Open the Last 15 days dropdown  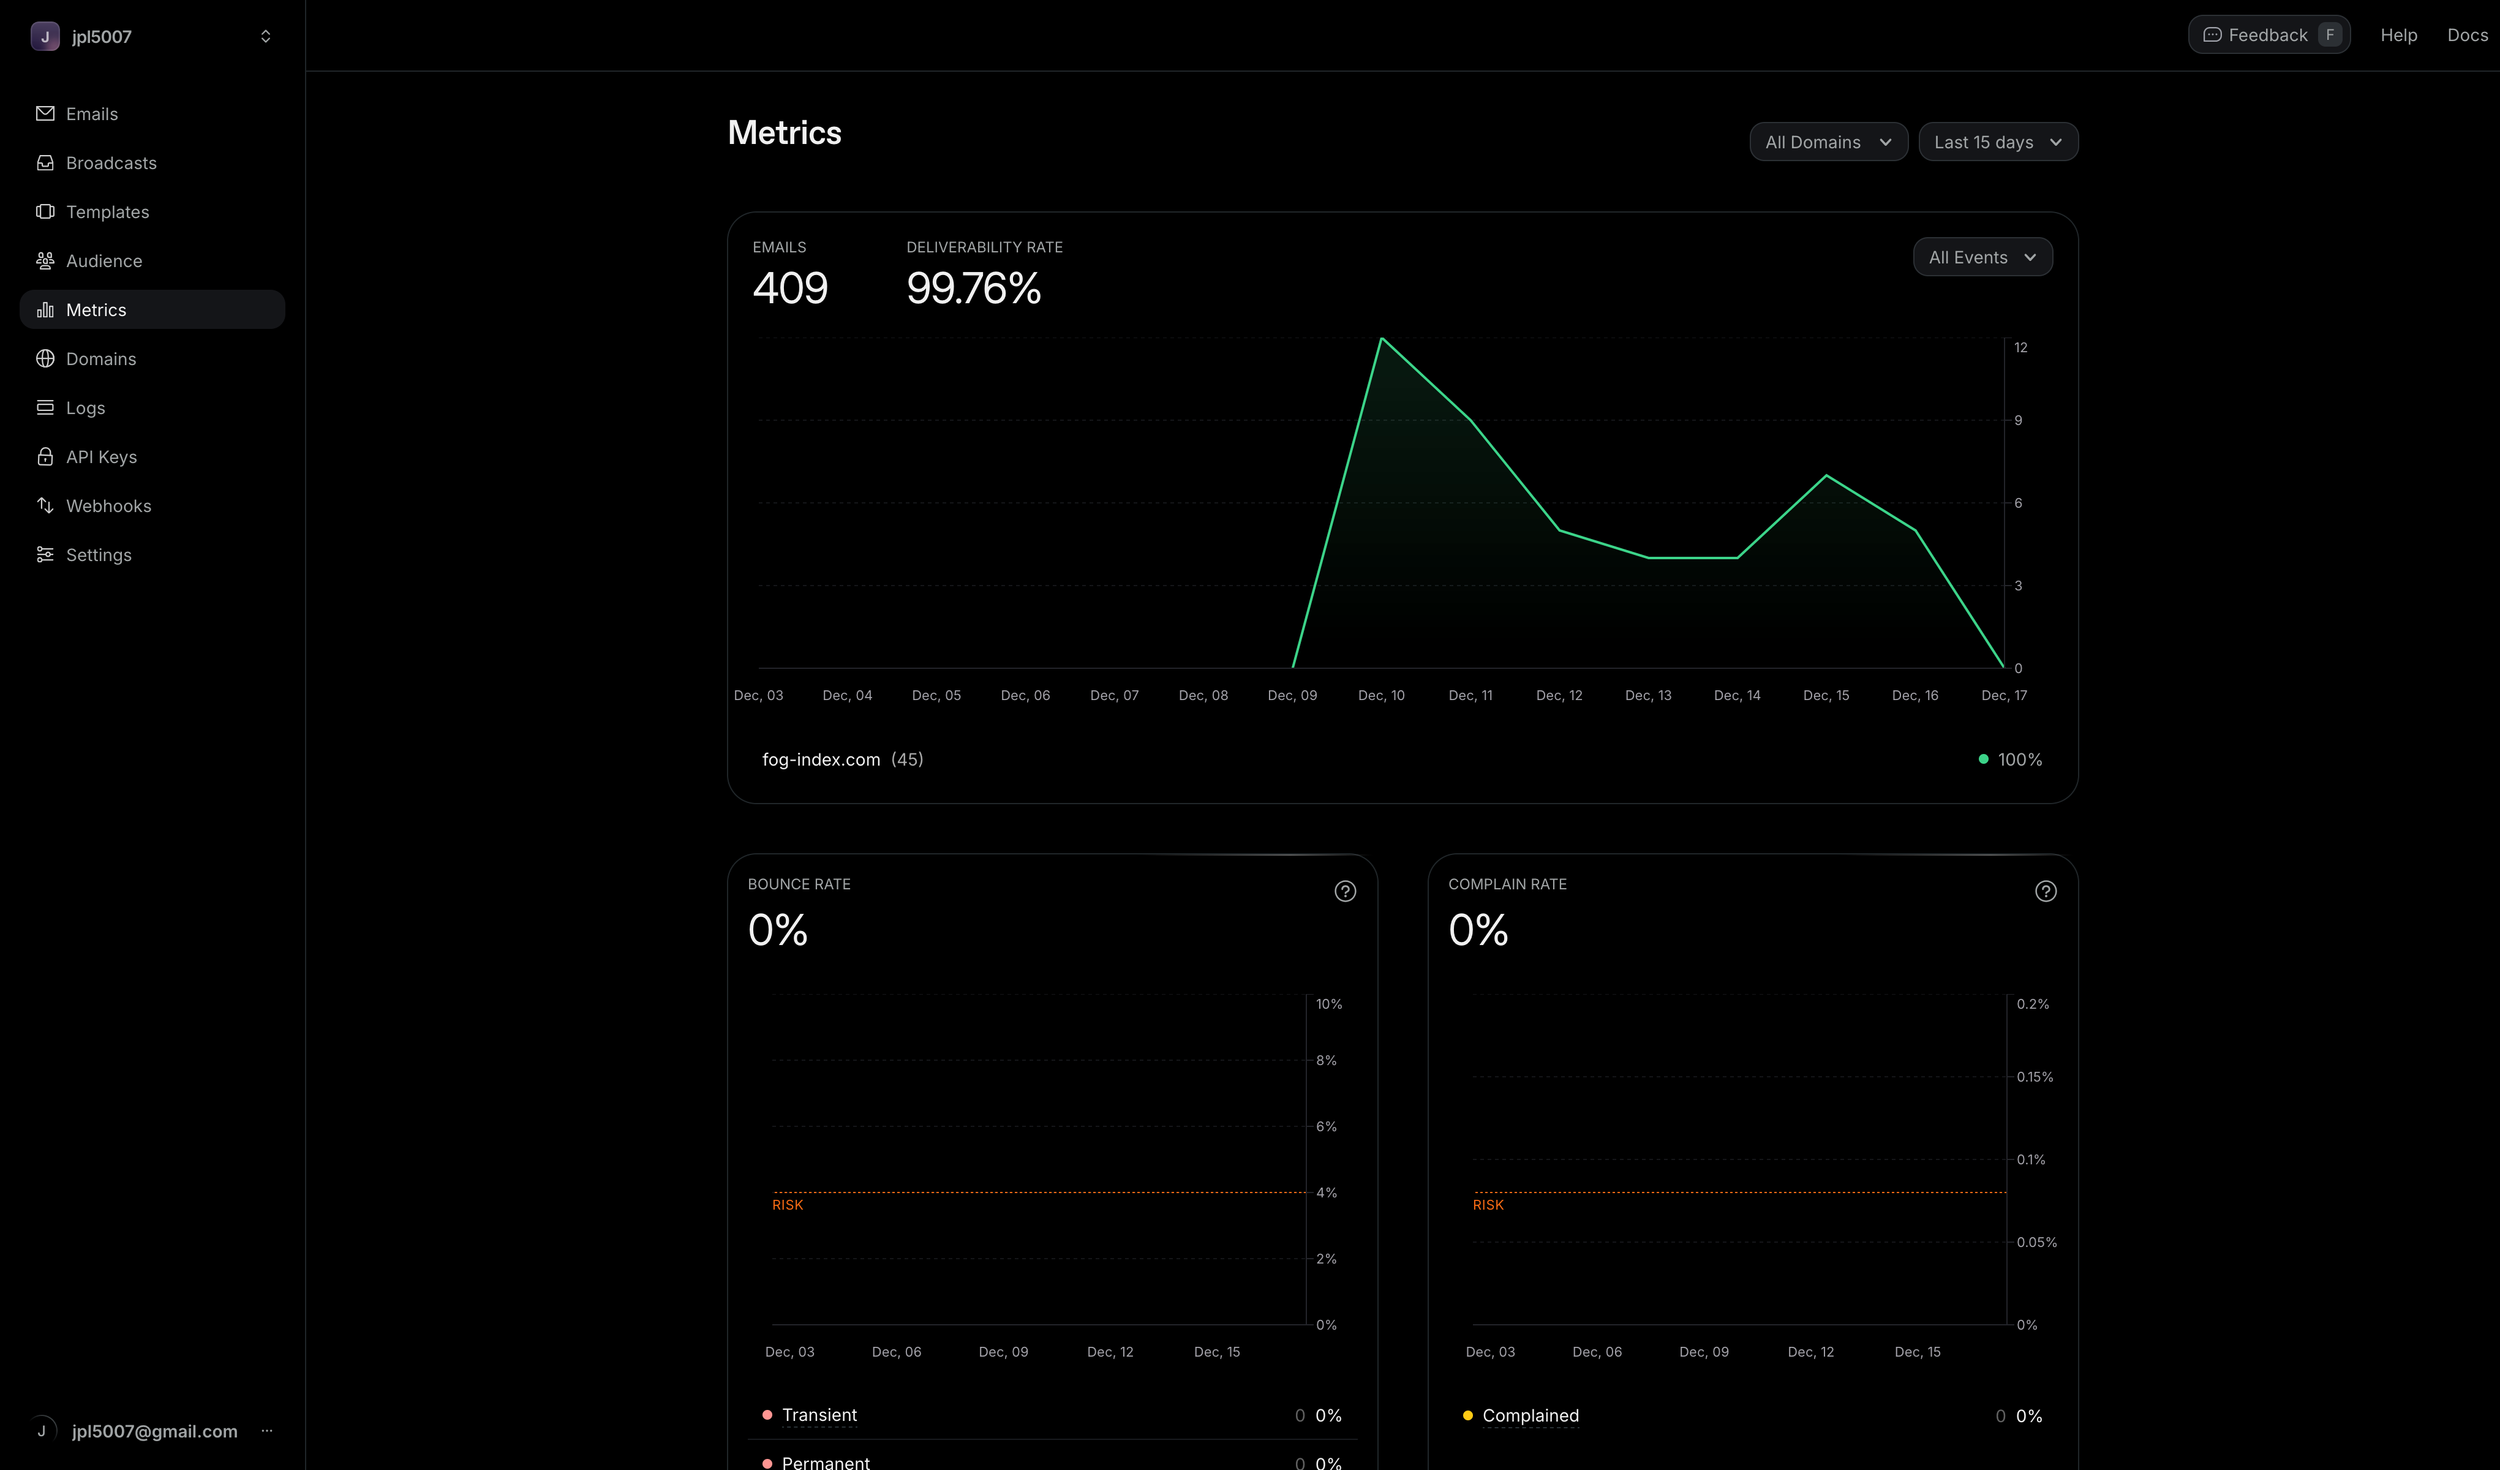1997,142
